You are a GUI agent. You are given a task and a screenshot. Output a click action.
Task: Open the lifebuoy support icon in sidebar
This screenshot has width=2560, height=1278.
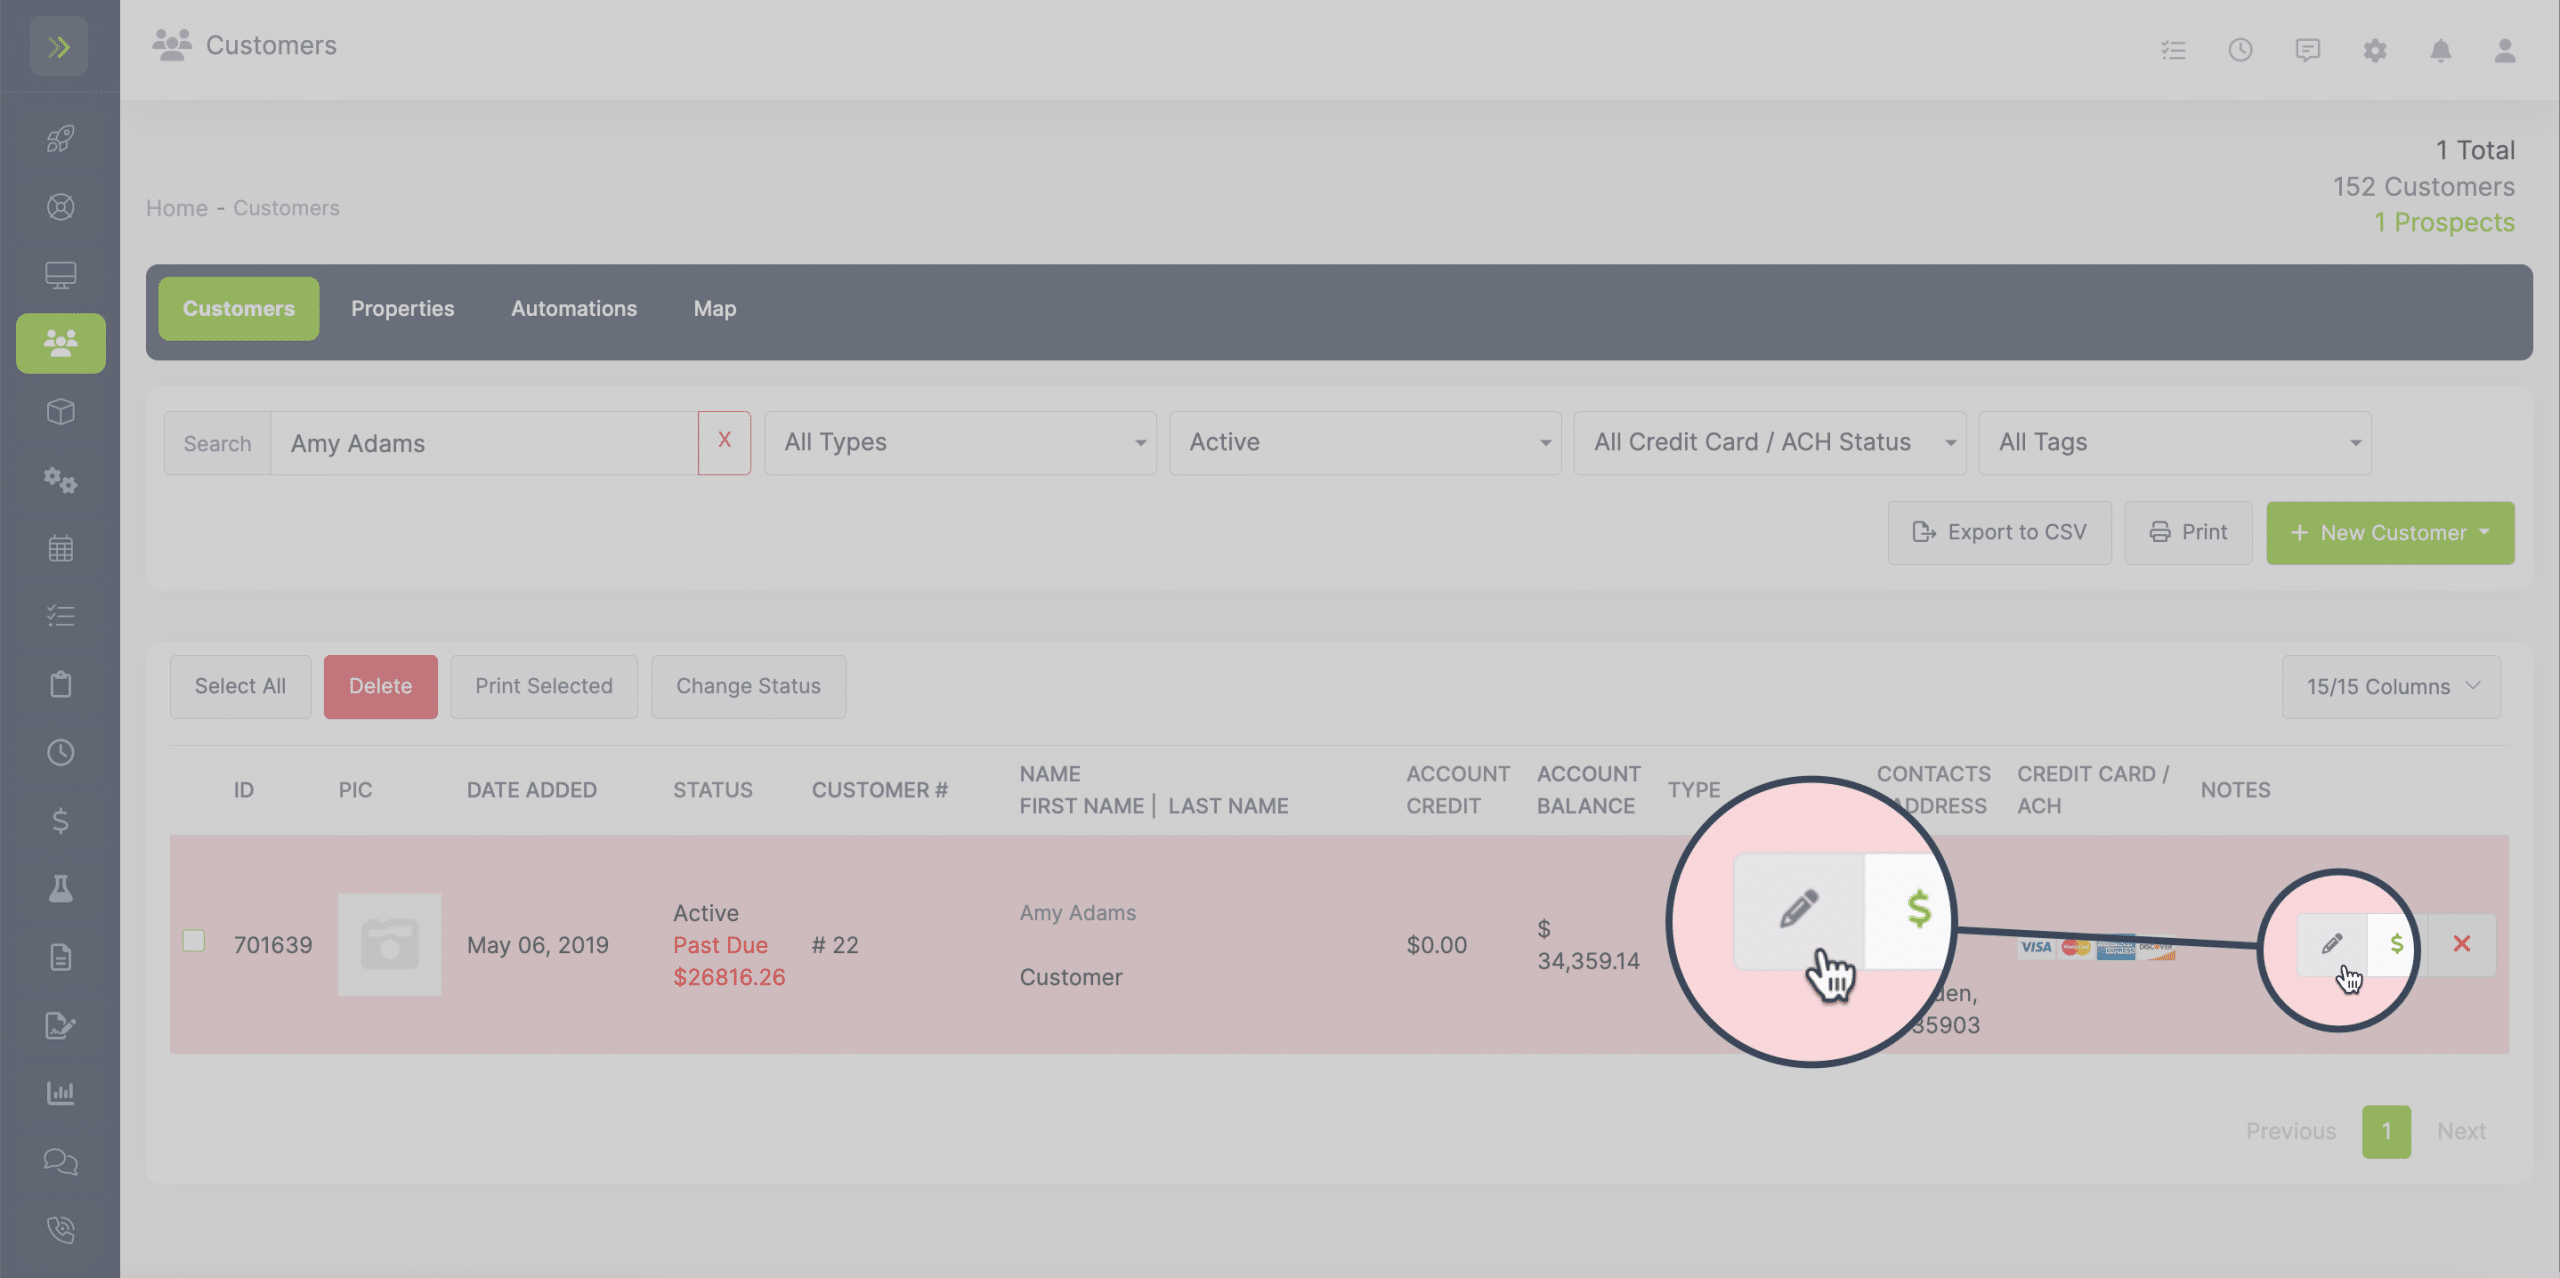[60, 207]
